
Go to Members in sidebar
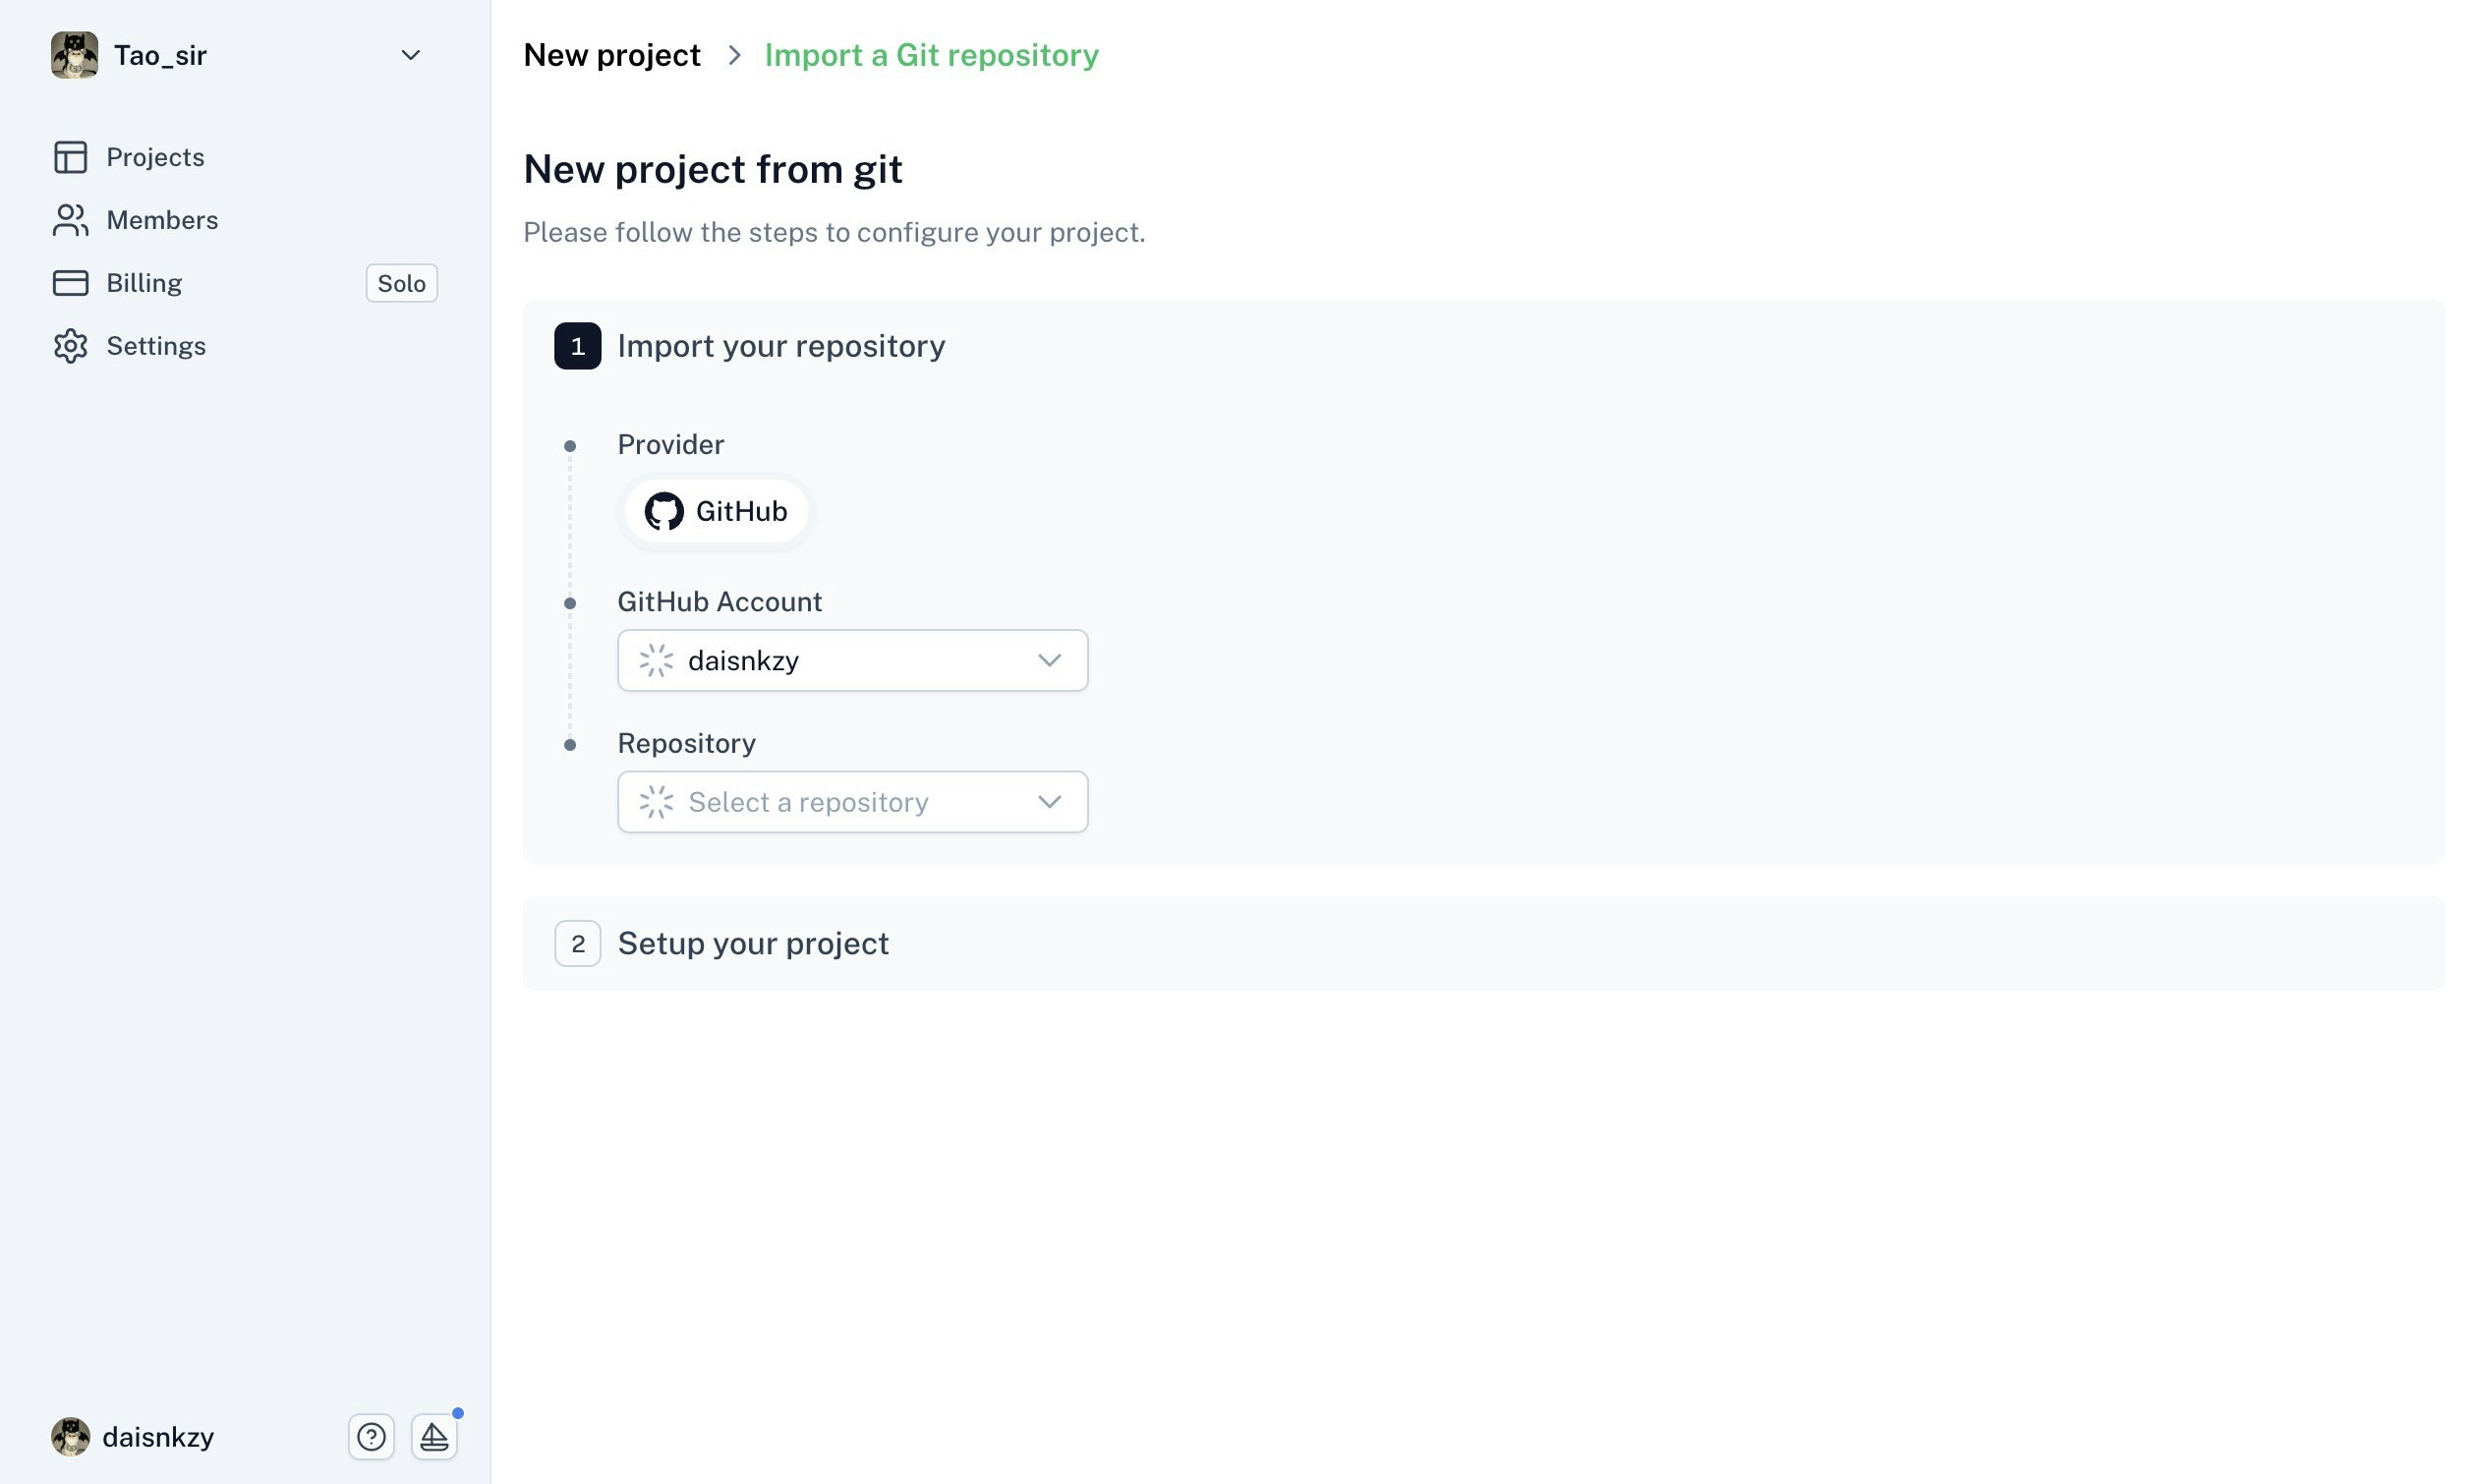(162, 220)
